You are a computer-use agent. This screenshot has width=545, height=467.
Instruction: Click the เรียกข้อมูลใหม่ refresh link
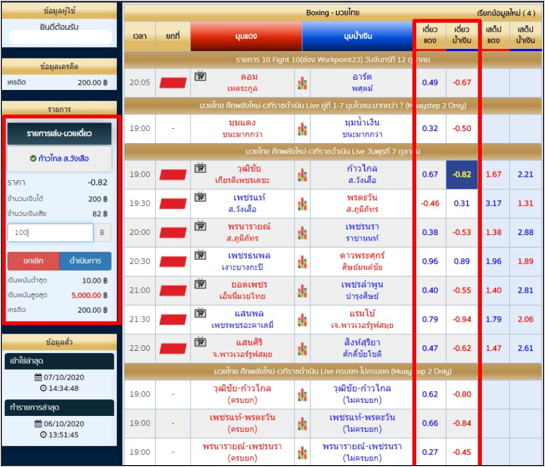click(506, 13)
